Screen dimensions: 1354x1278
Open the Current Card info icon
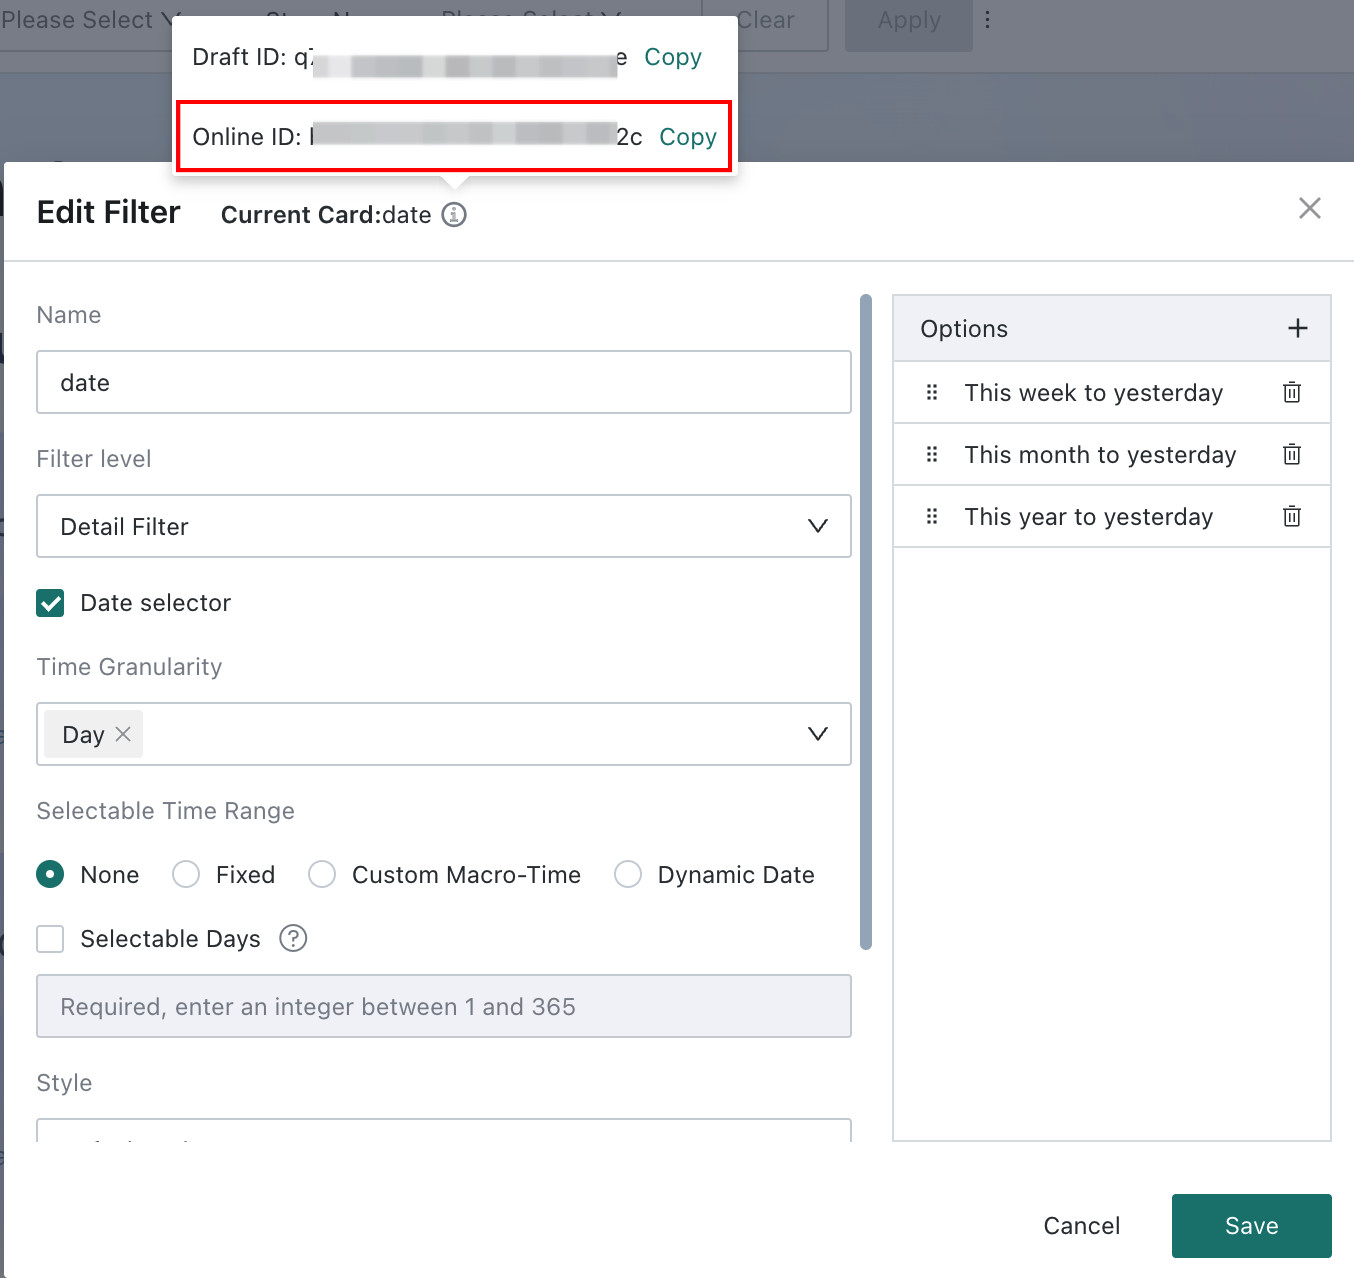[454, 215]
